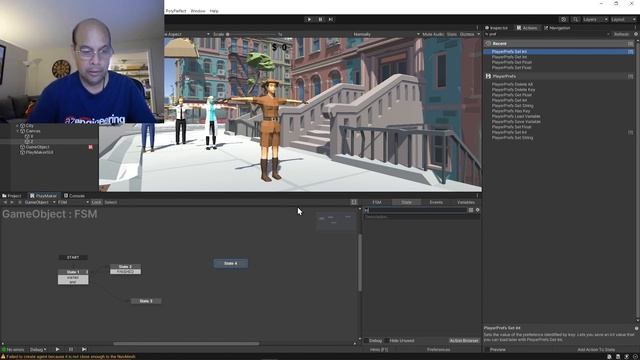This screenshot has width=640, height=360.
Task: Enable the Debug checkbox in State panel
Action: coord(367,340)
